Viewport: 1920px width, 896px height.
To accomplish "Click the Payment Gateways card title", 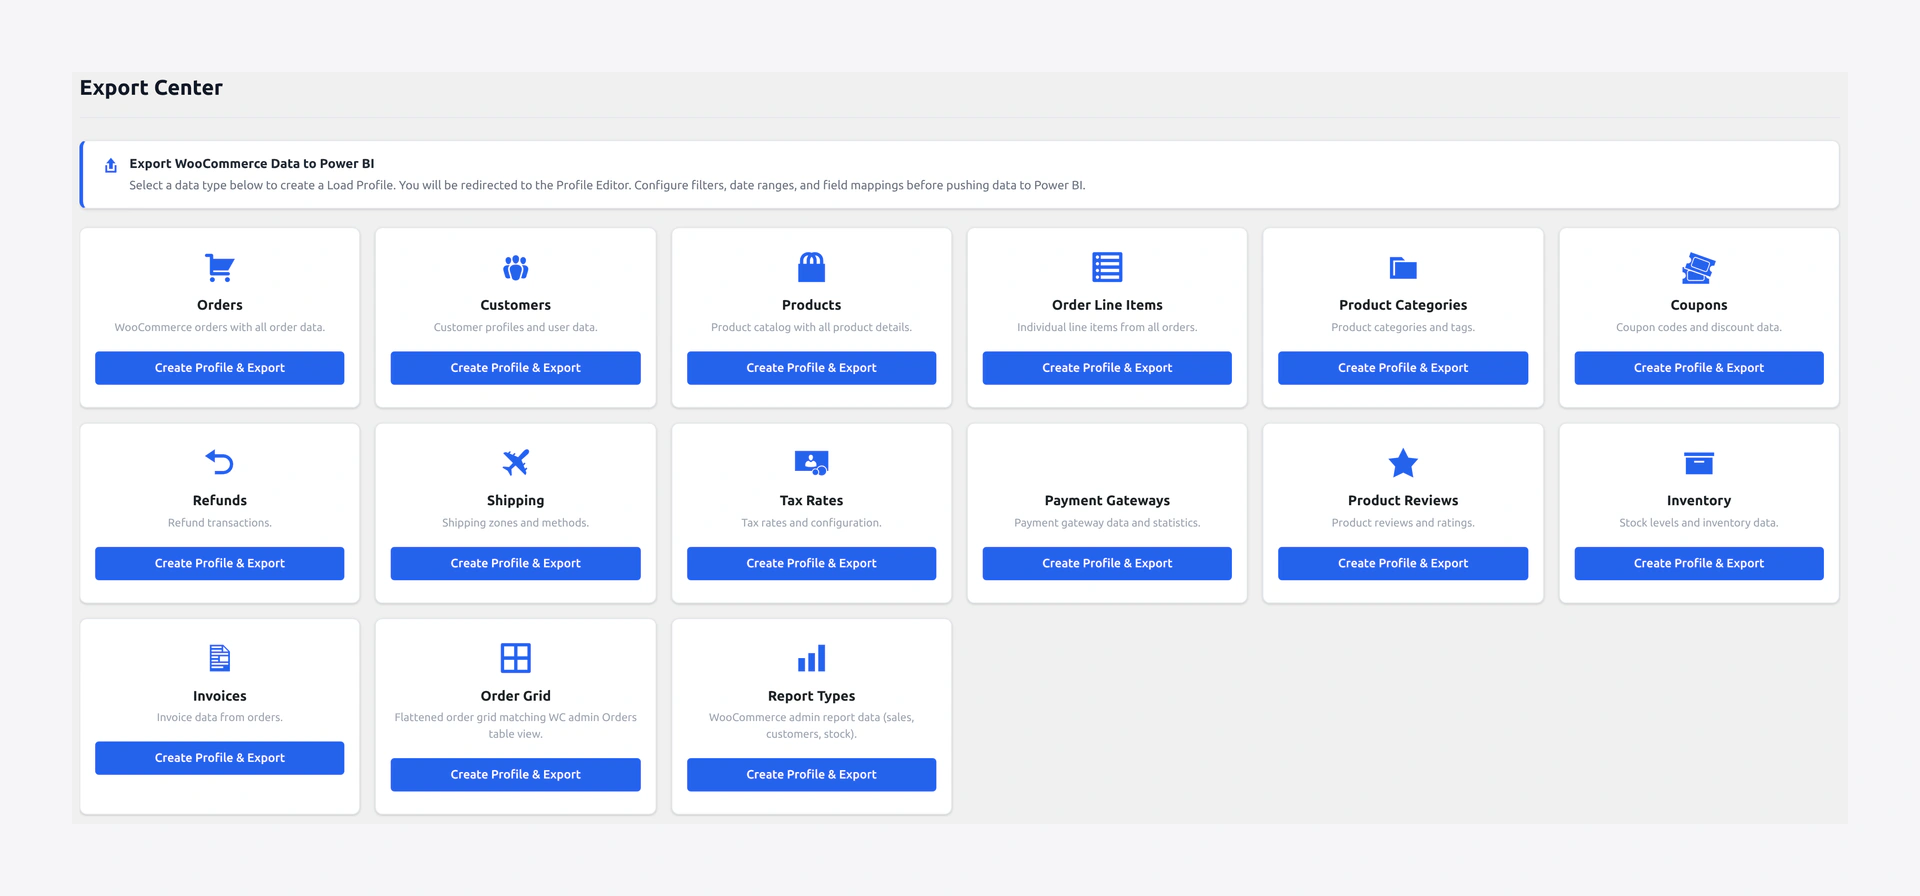I will coord(1107,501).
